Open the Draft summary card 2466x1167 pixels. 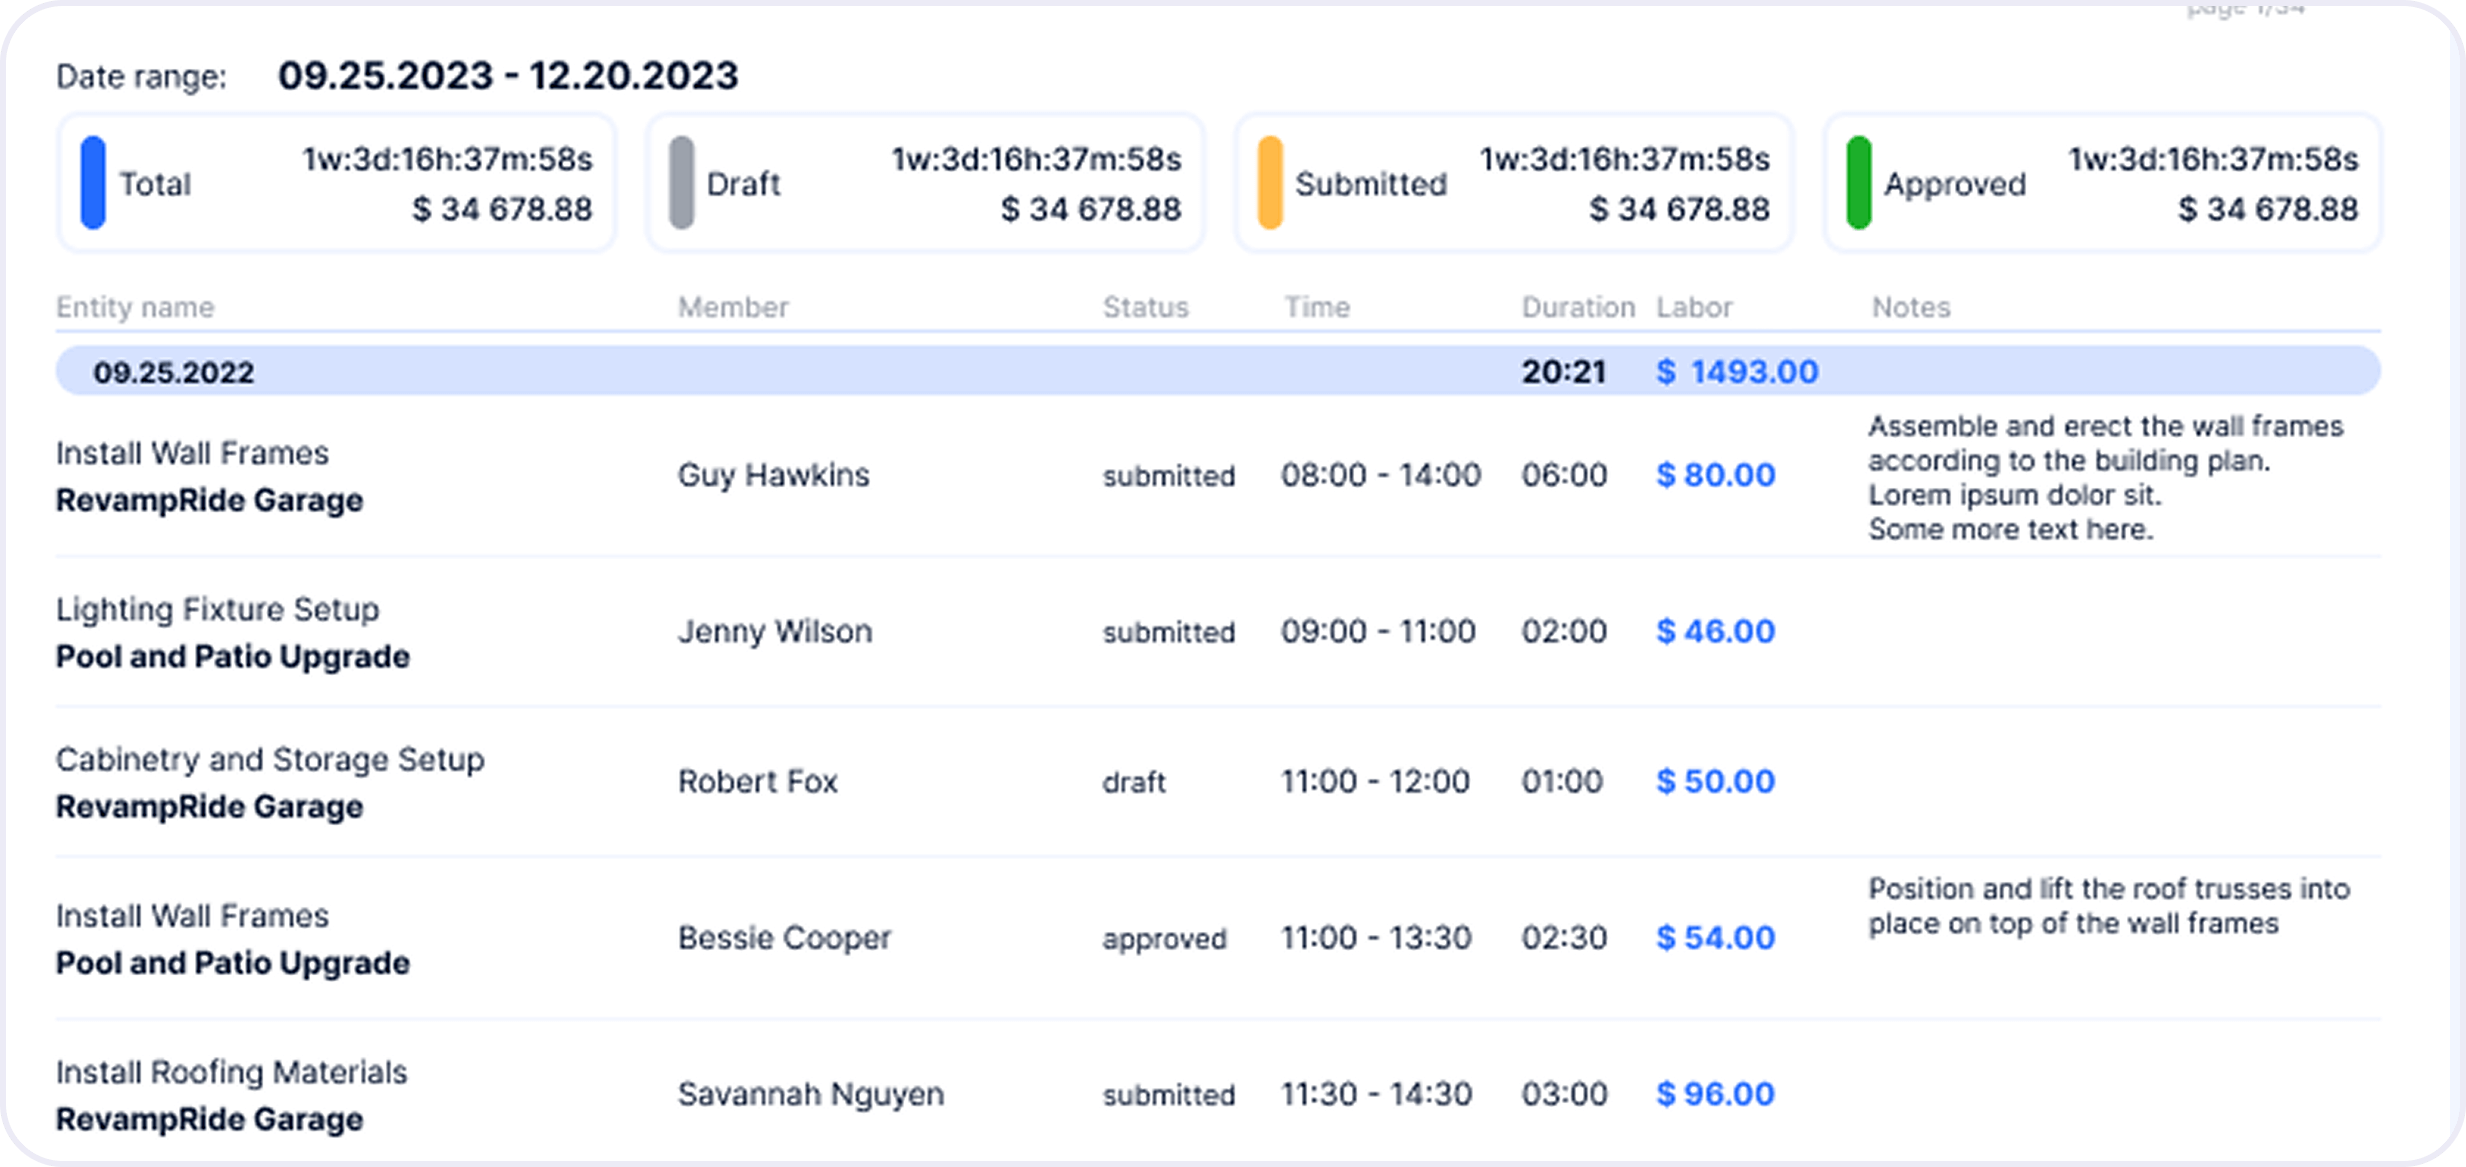(x=926, y=183)
